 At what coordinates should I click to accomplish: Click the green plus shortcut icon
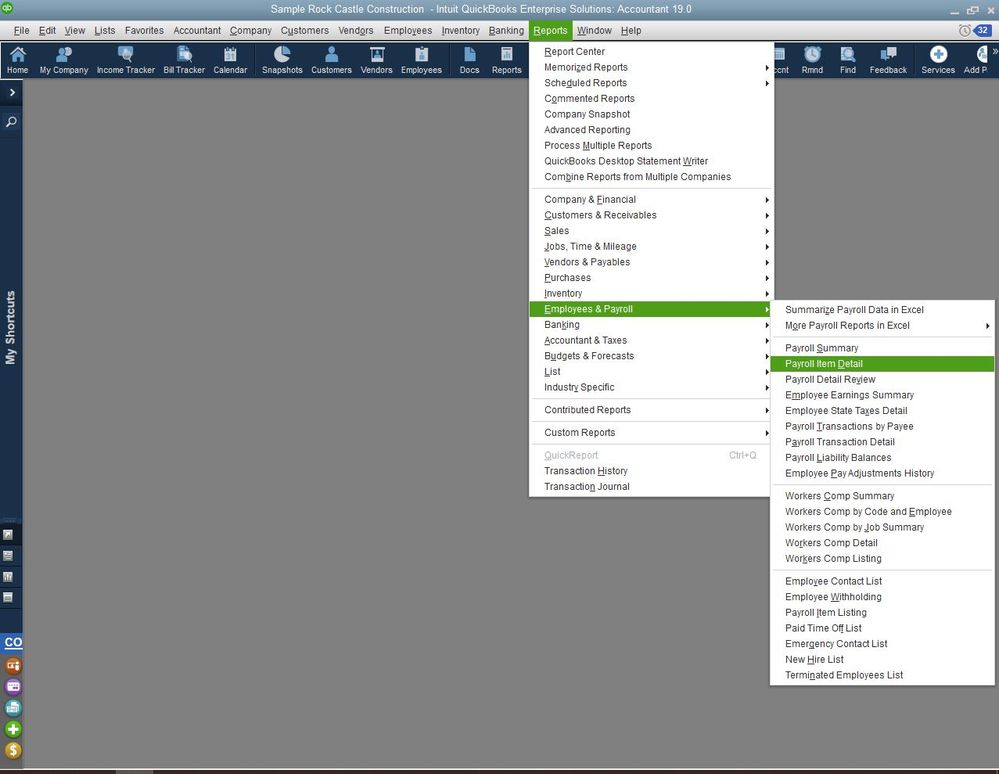(x=13, y=729)
